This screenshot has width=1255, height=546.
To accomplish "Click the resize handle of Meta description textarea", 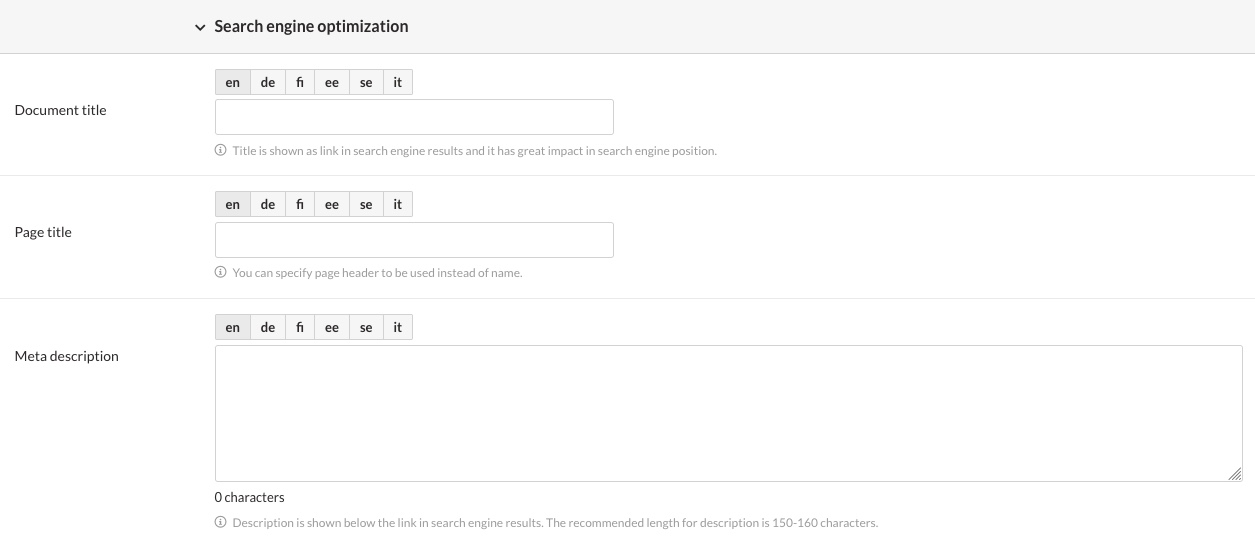I will (x=1235, y=474).
